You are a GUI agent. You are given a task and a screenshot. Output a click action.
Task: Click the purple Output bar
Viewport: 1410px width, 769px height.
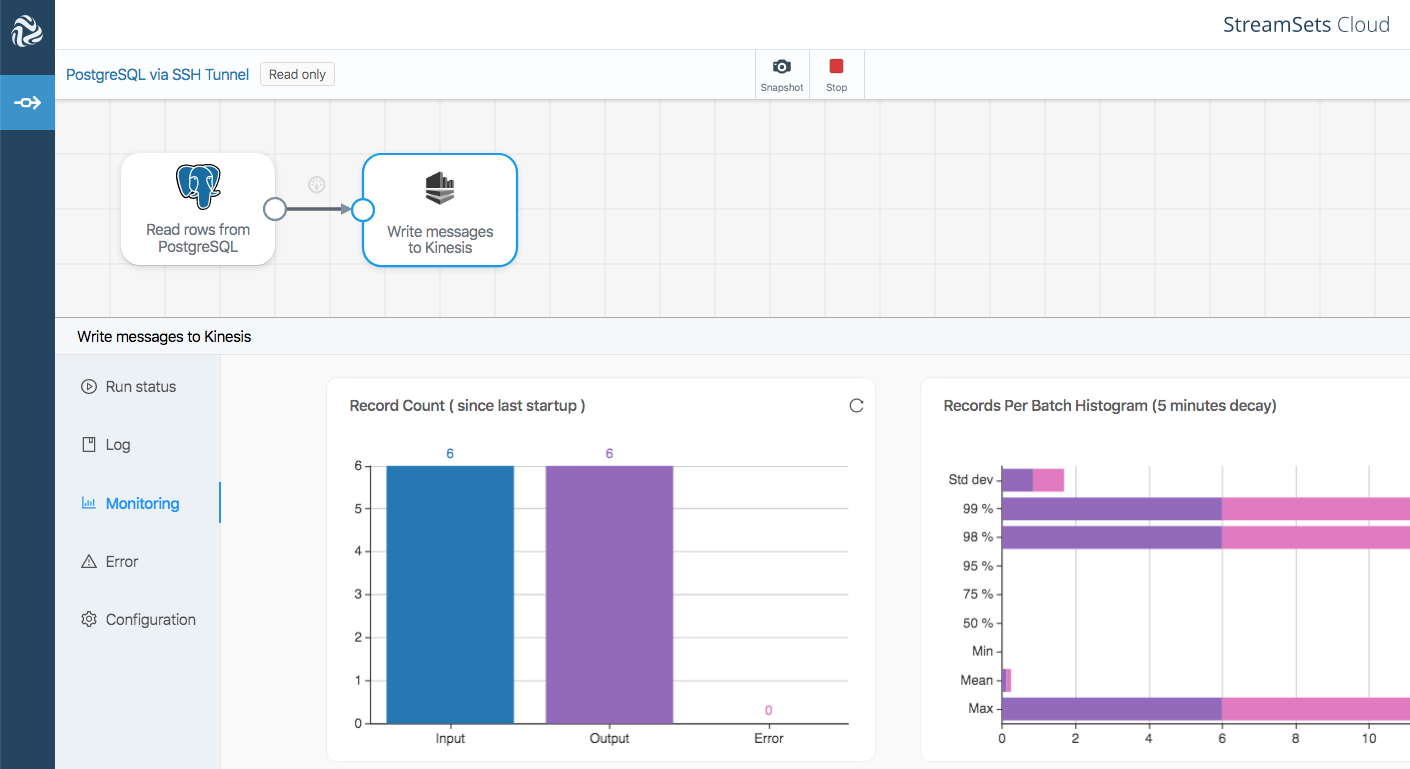pos(609,594)
